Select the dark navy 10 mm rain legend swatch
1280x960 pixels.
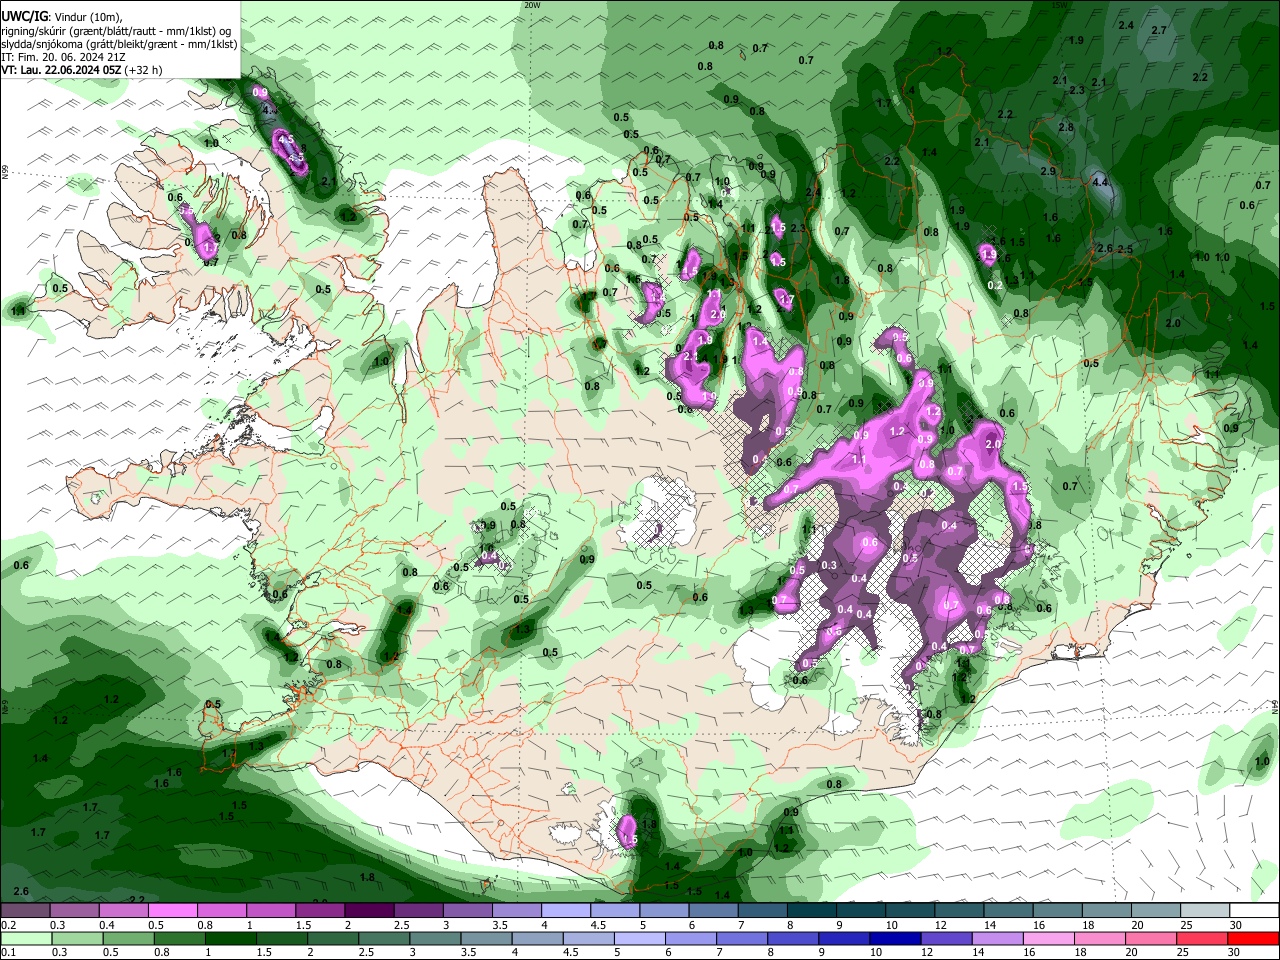[894, 939]
